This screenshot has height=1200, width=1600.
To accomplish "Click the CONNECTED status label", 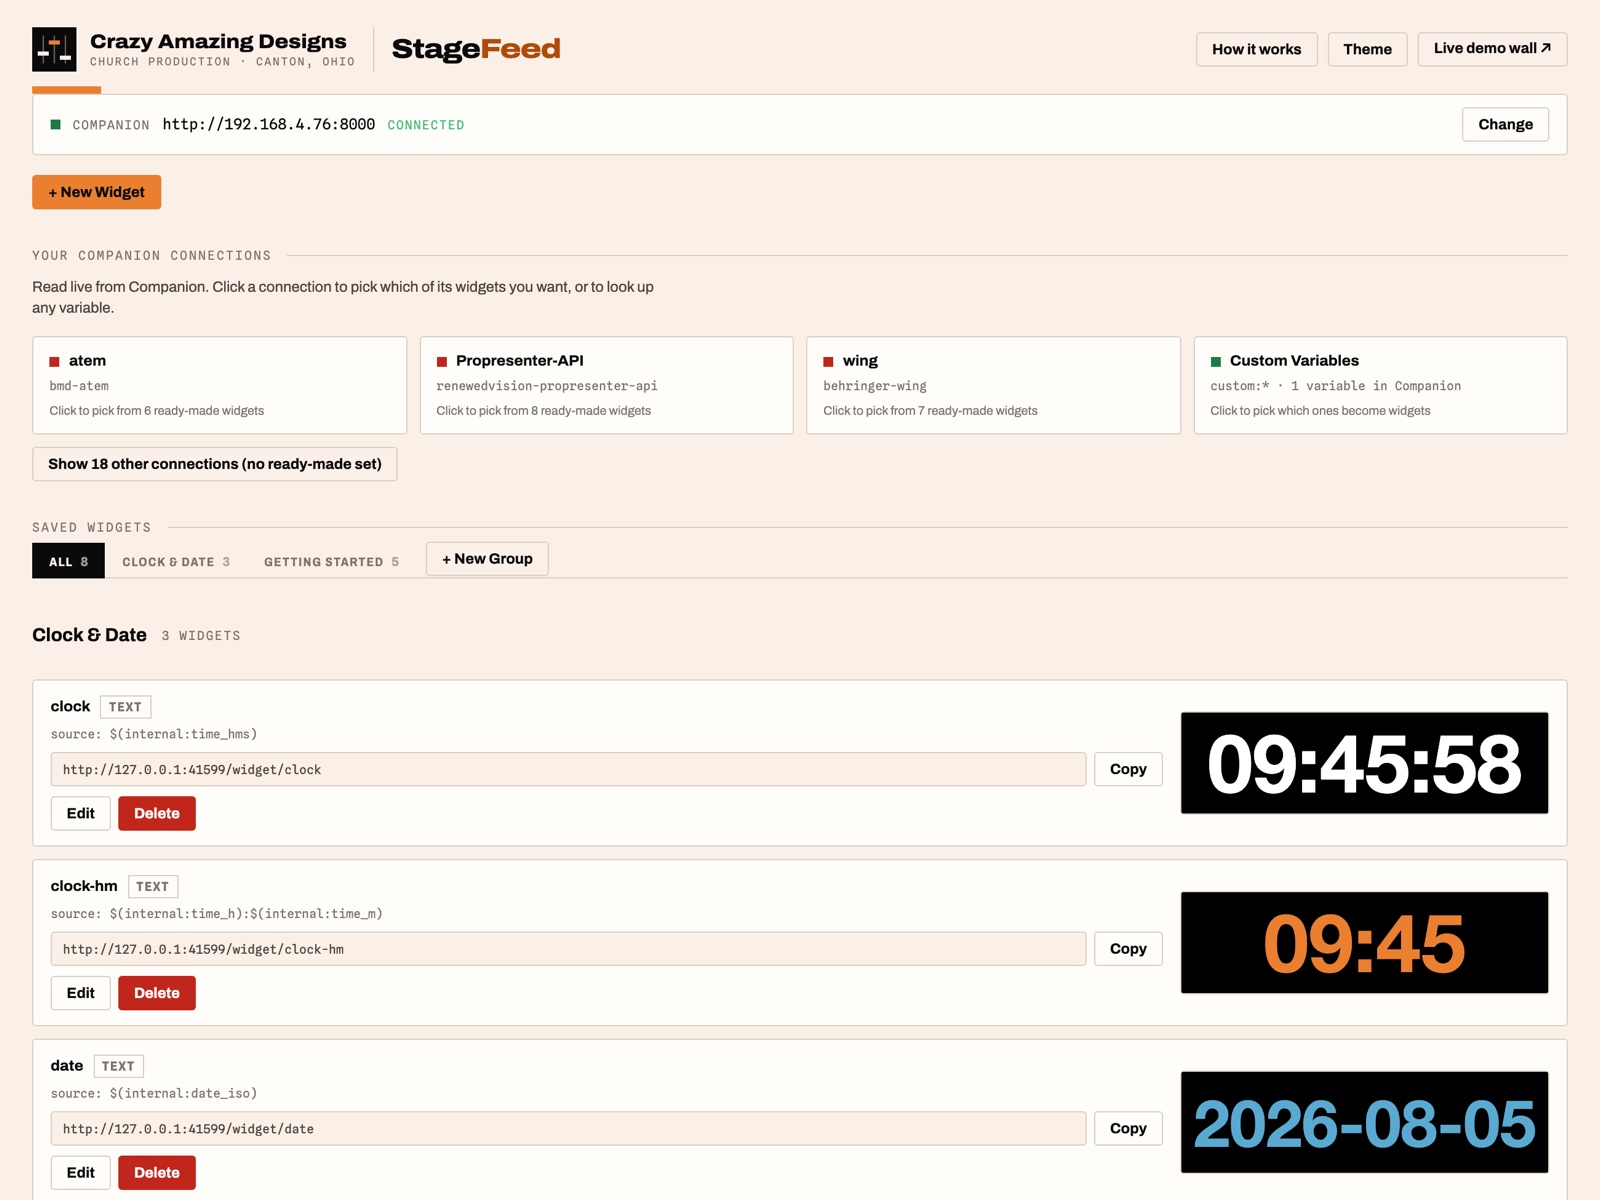I will coord(426,125).
